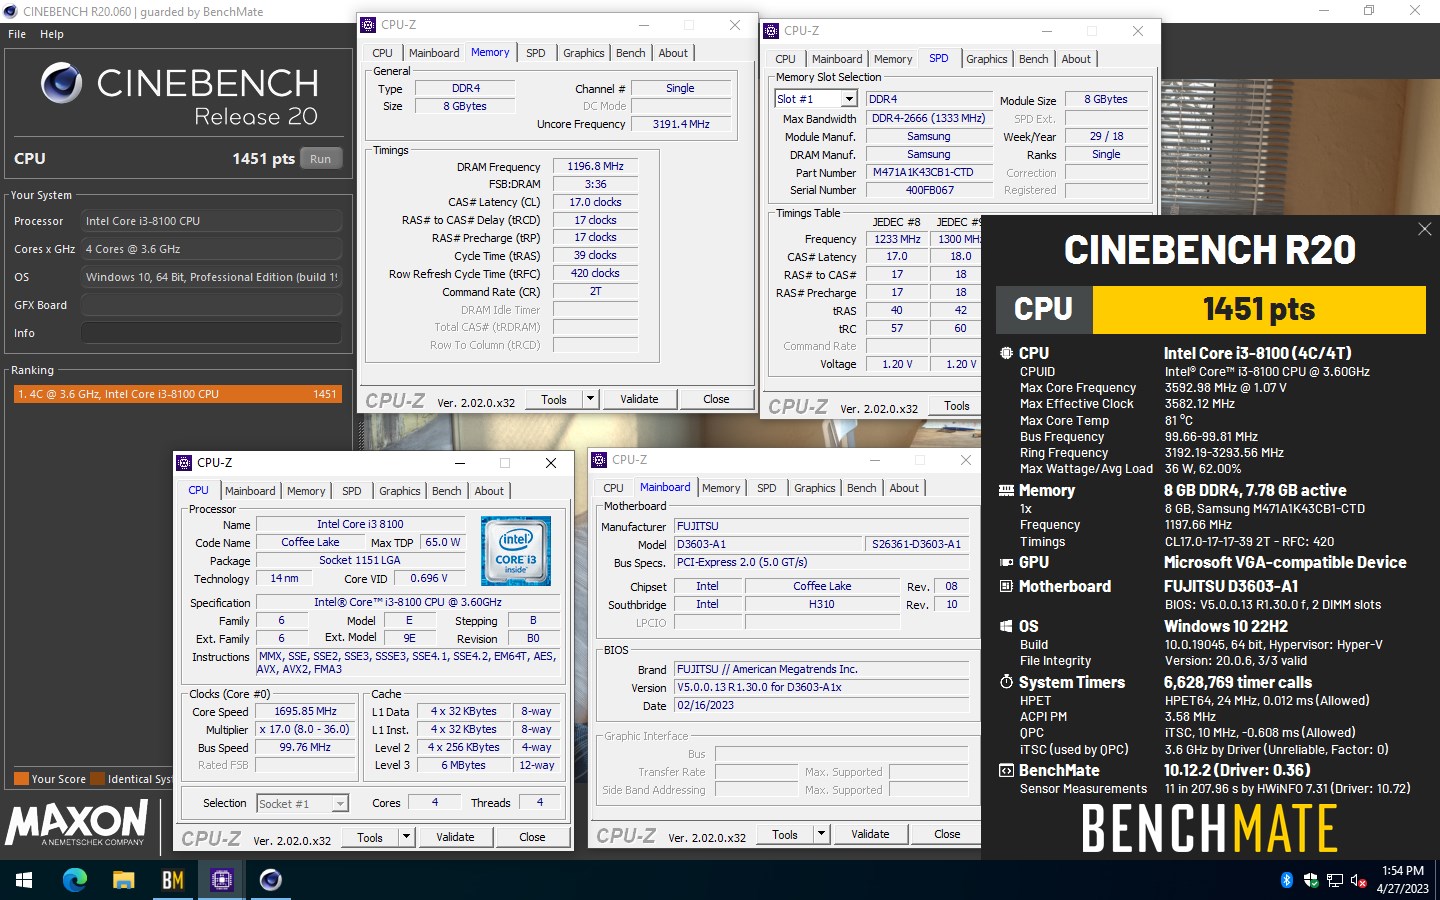This screenshot has height=900, width=1440.
Task: Open CPU-Z taskbar icon
Action: click(222, 880)
